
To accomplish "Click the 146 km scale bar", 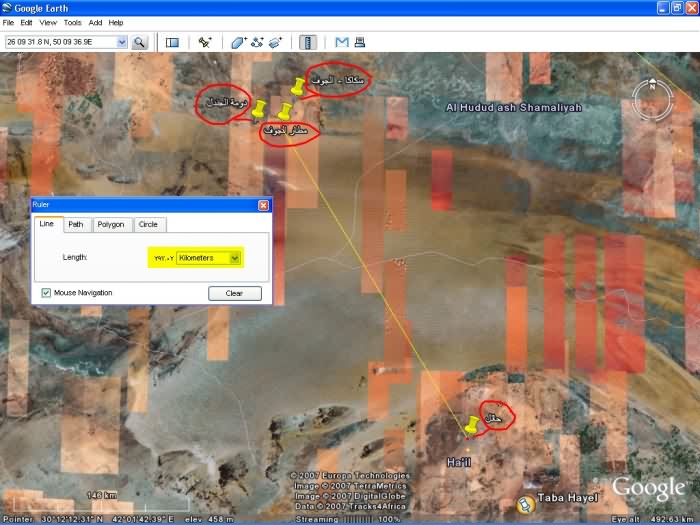I will point(102,502).
